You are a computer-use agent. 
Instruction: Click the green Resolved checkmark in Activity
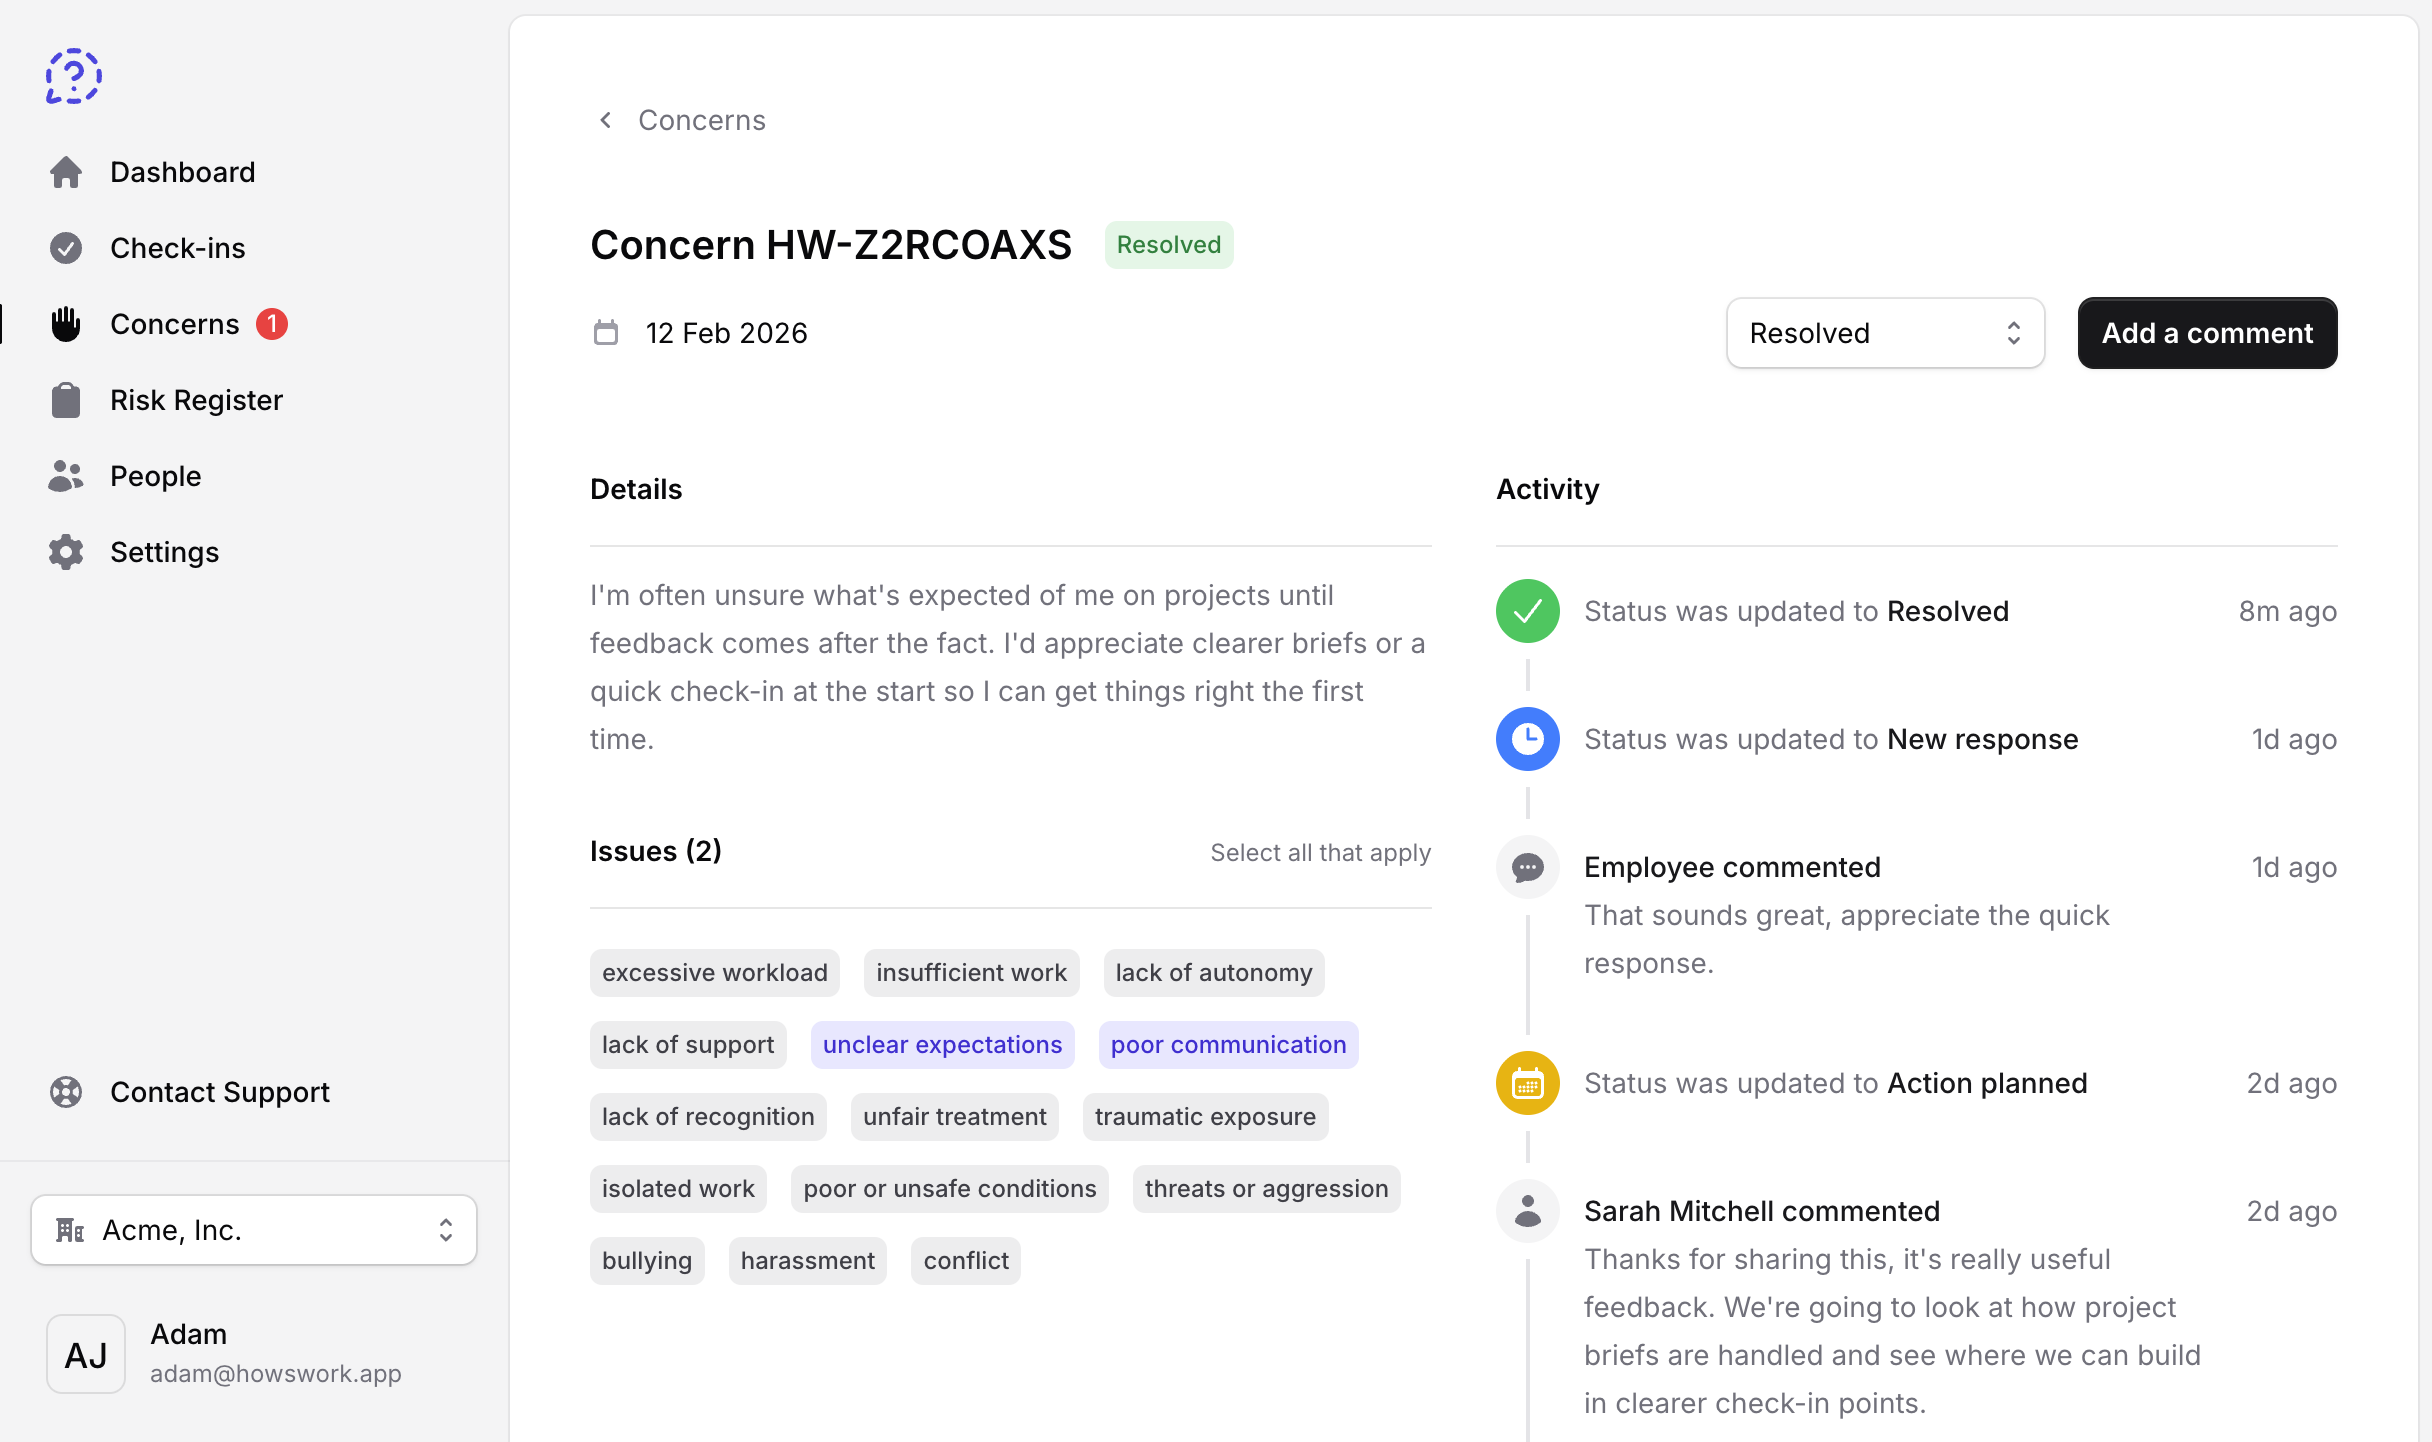(1526, 610)
